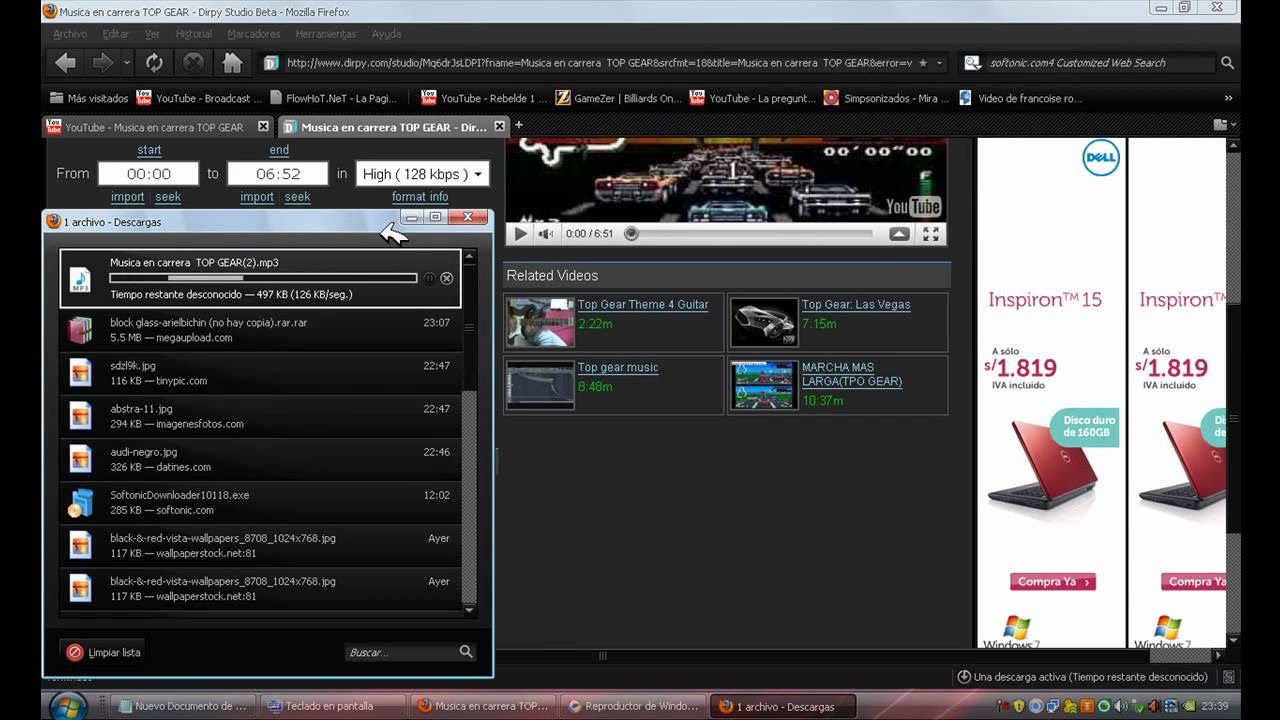The image size is (1280, 720).
Task: Open MARCHA MAS LARGA thumbnail
Action: click(x=765, y=385)
